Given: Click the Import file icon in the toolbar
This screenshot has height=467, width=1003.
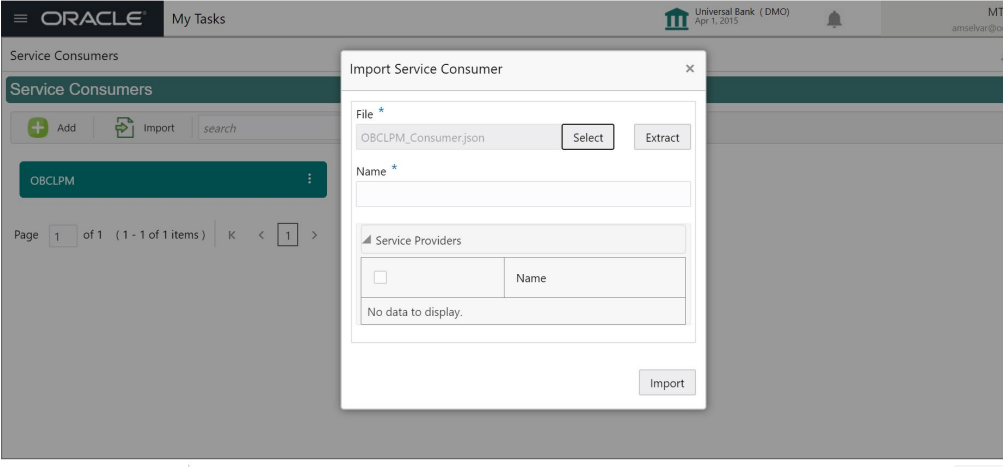Looking at the screenshot, I should (x=125, y=128).
